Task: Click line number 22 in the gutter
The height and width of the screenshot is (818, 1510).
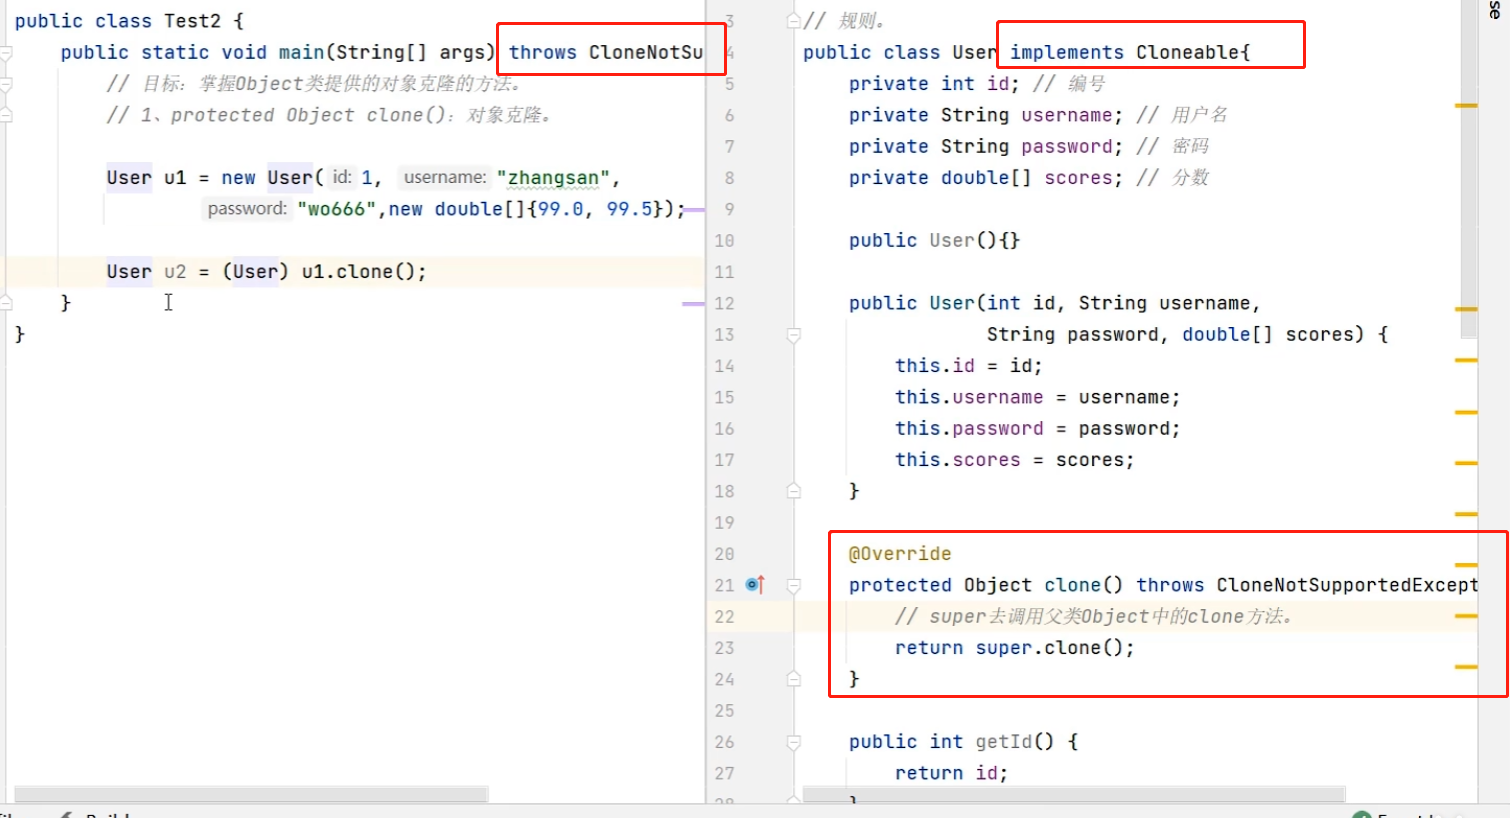Action: 724,617
